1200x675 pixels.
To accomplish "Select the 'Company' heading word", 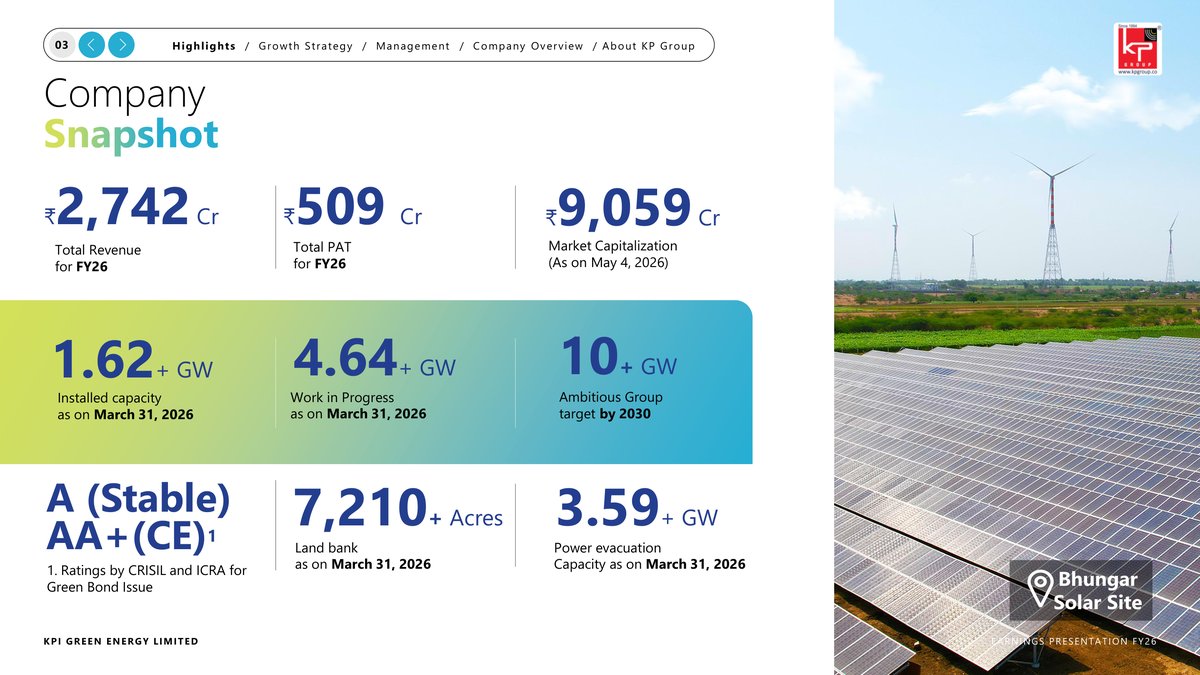I will (125, 96).
